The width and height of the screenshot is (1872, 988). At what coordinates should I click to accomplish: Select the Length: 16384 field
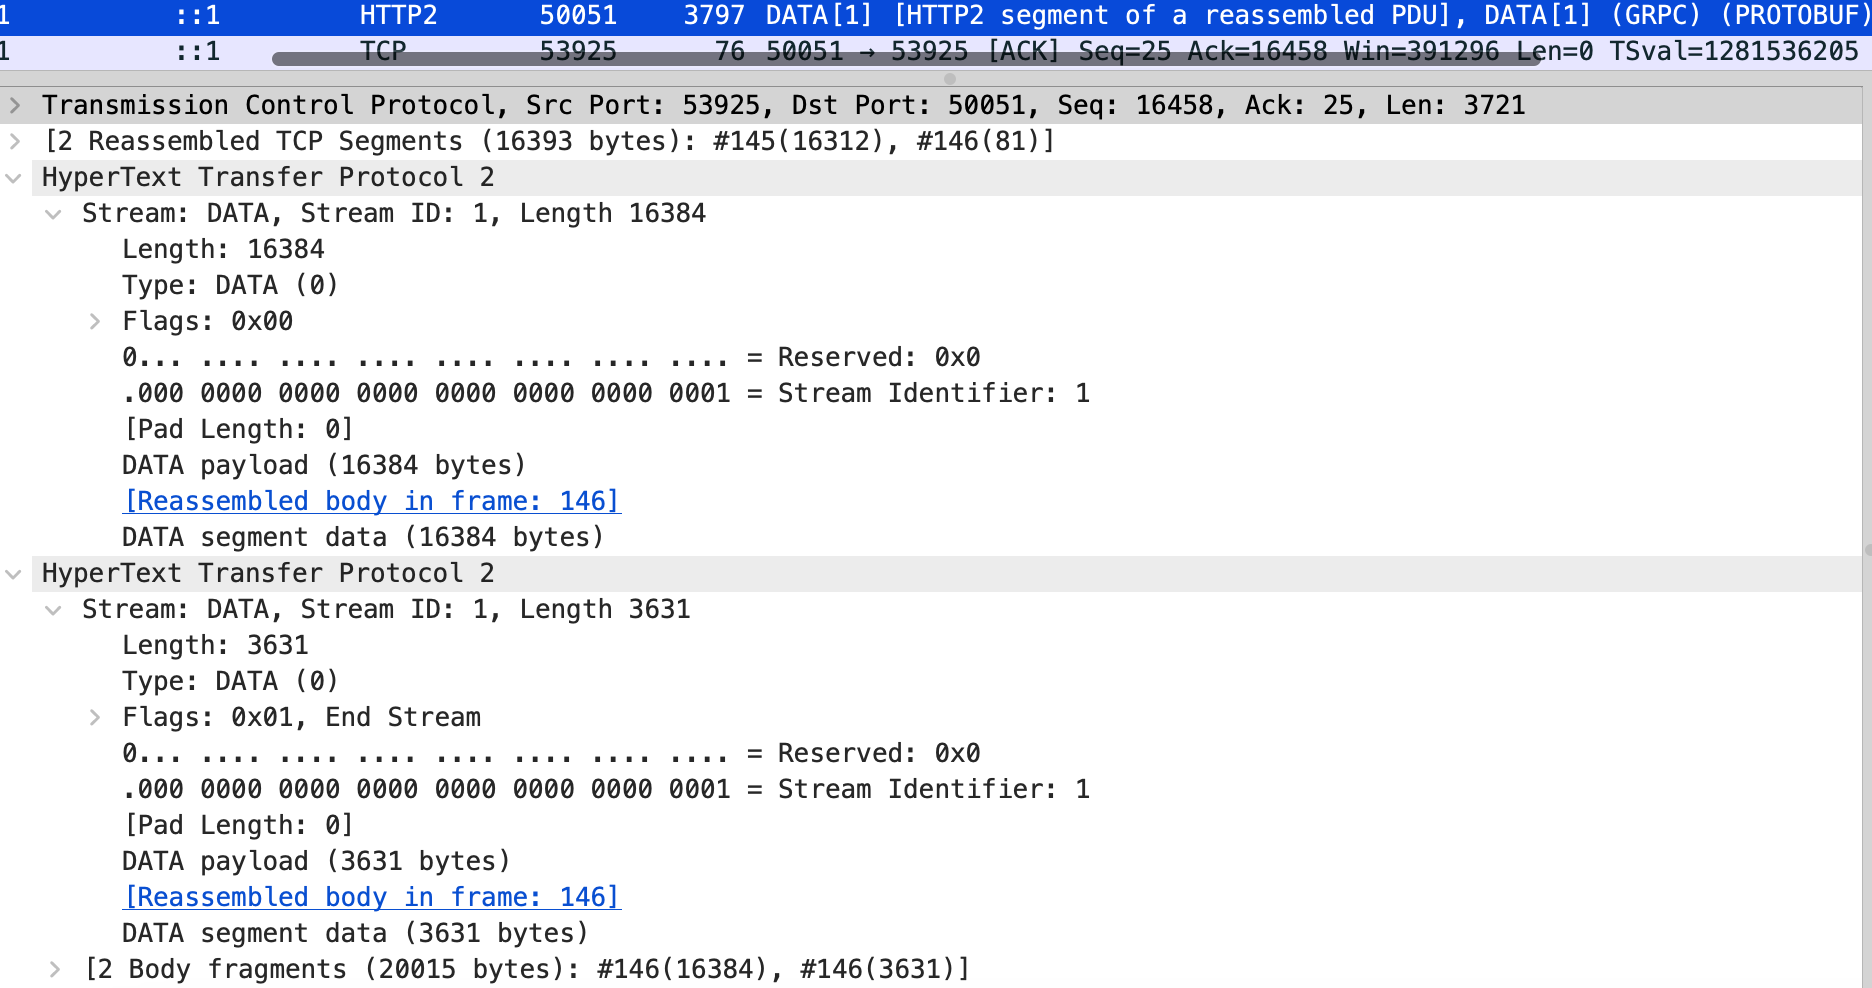pos(223,249)
